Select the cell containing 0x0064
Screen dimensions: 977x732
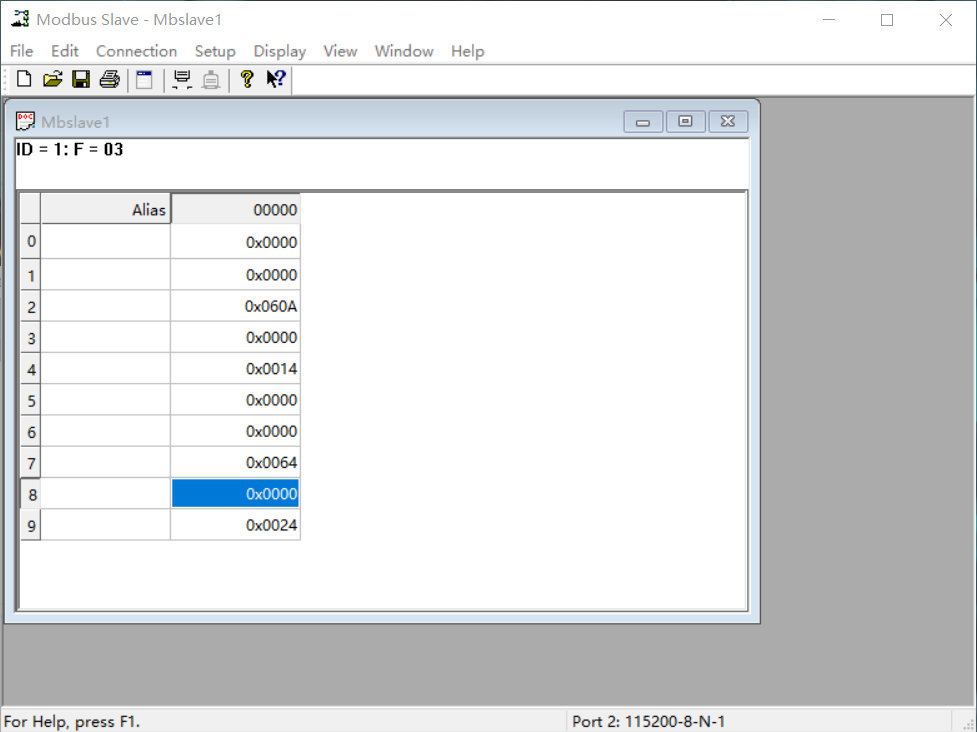(x=235, y=463)
